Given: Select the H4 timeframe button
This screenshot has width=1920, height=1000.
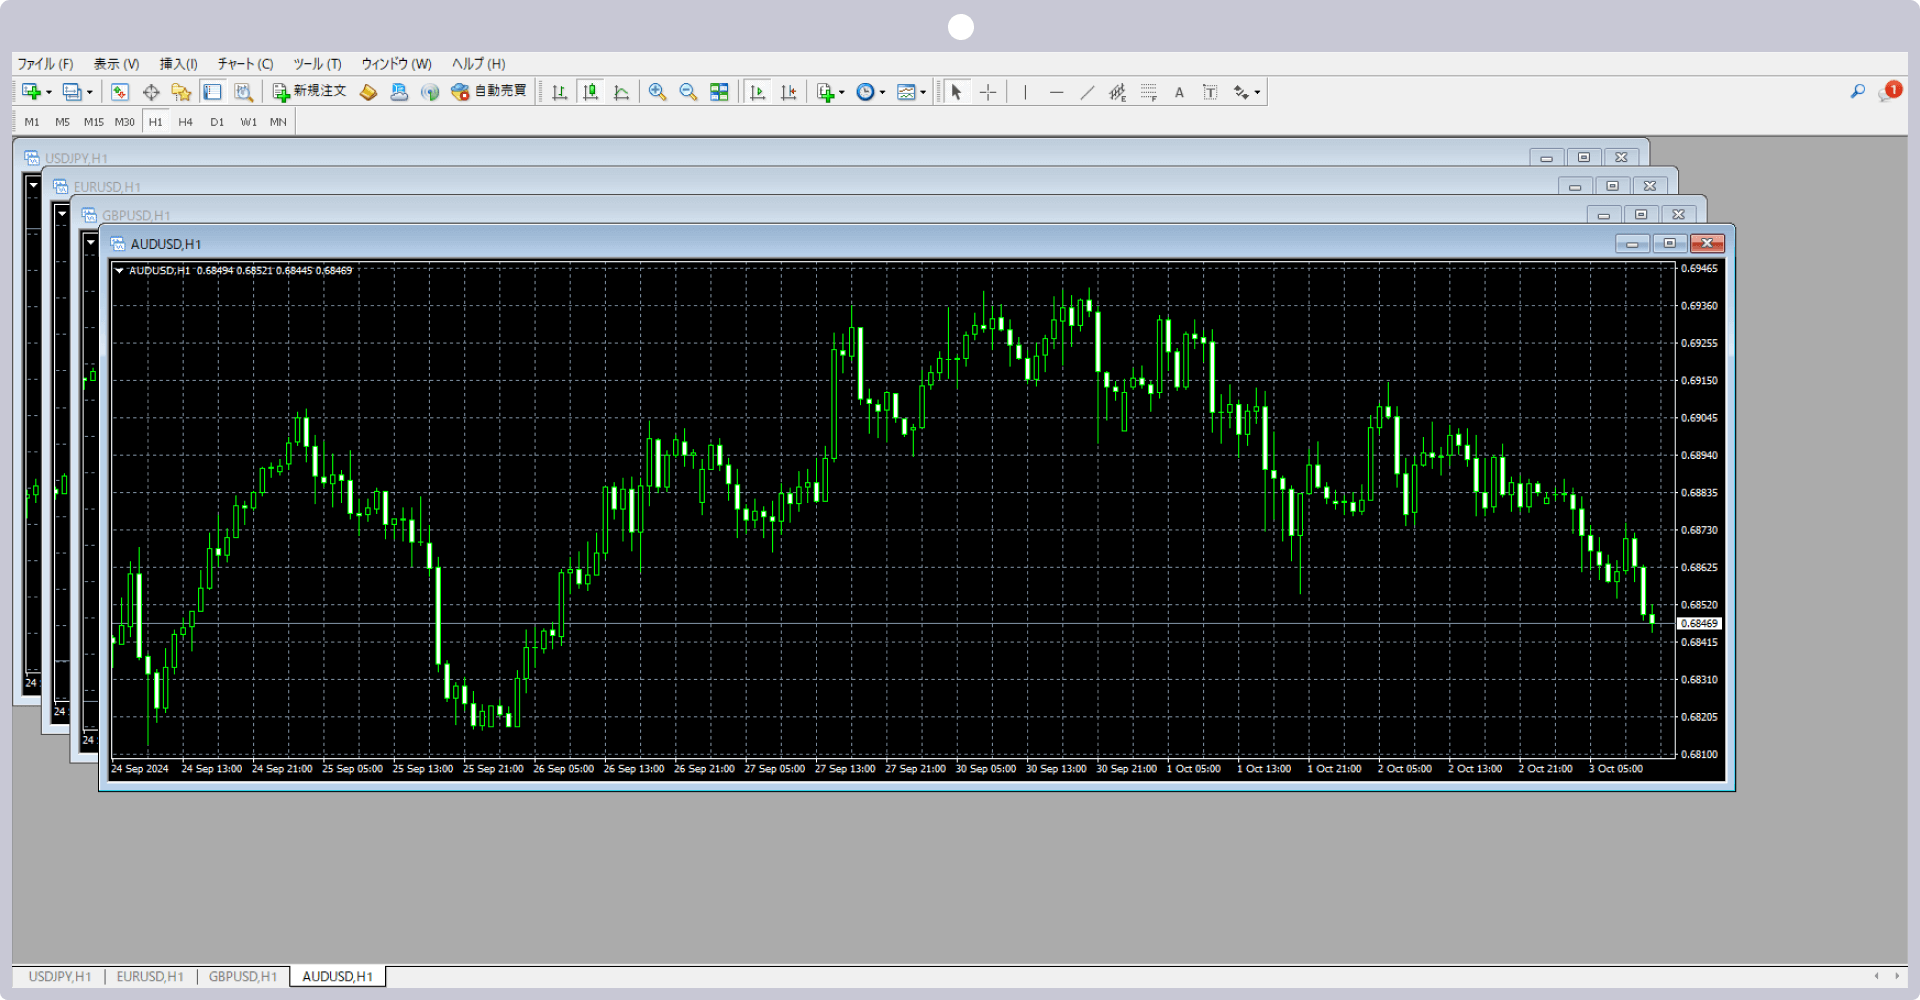Looking at the screenshot, I should pos(185,122).
